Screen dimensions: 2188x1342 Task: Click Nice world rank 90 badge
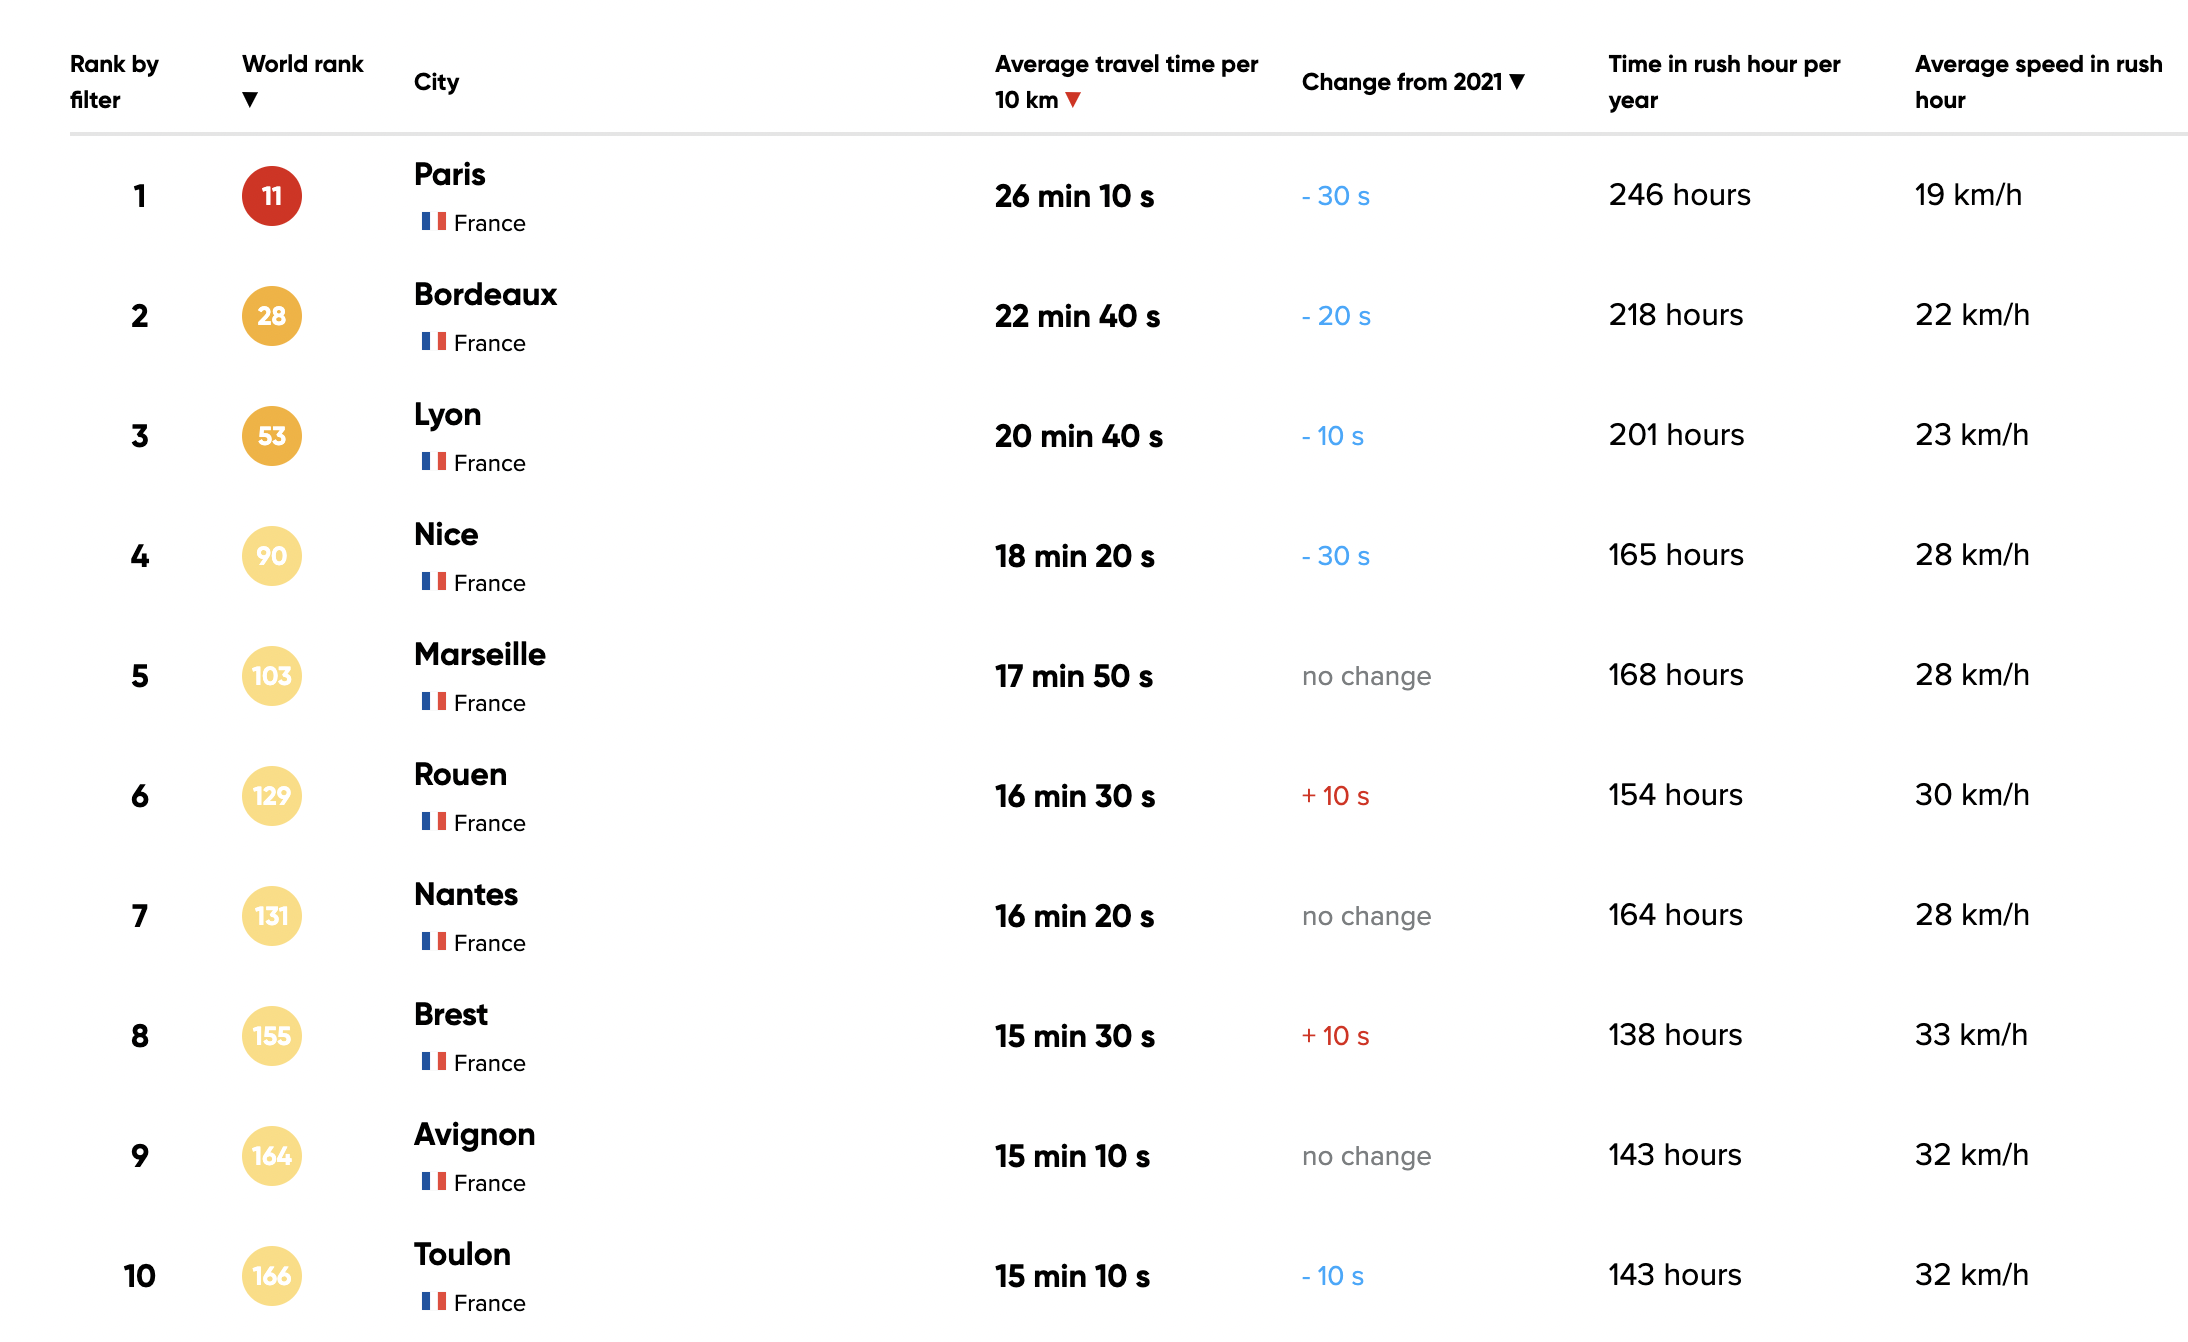coord(272,556)
